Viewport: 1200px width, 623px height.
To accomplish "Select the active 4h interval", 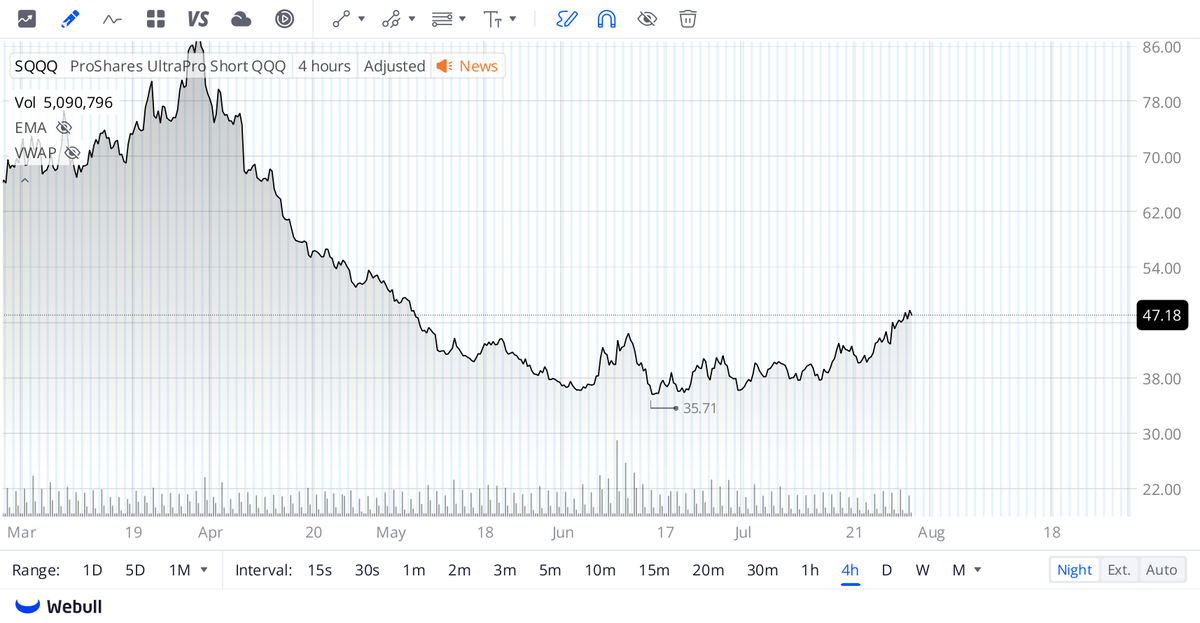I will (x=850, y=570).
